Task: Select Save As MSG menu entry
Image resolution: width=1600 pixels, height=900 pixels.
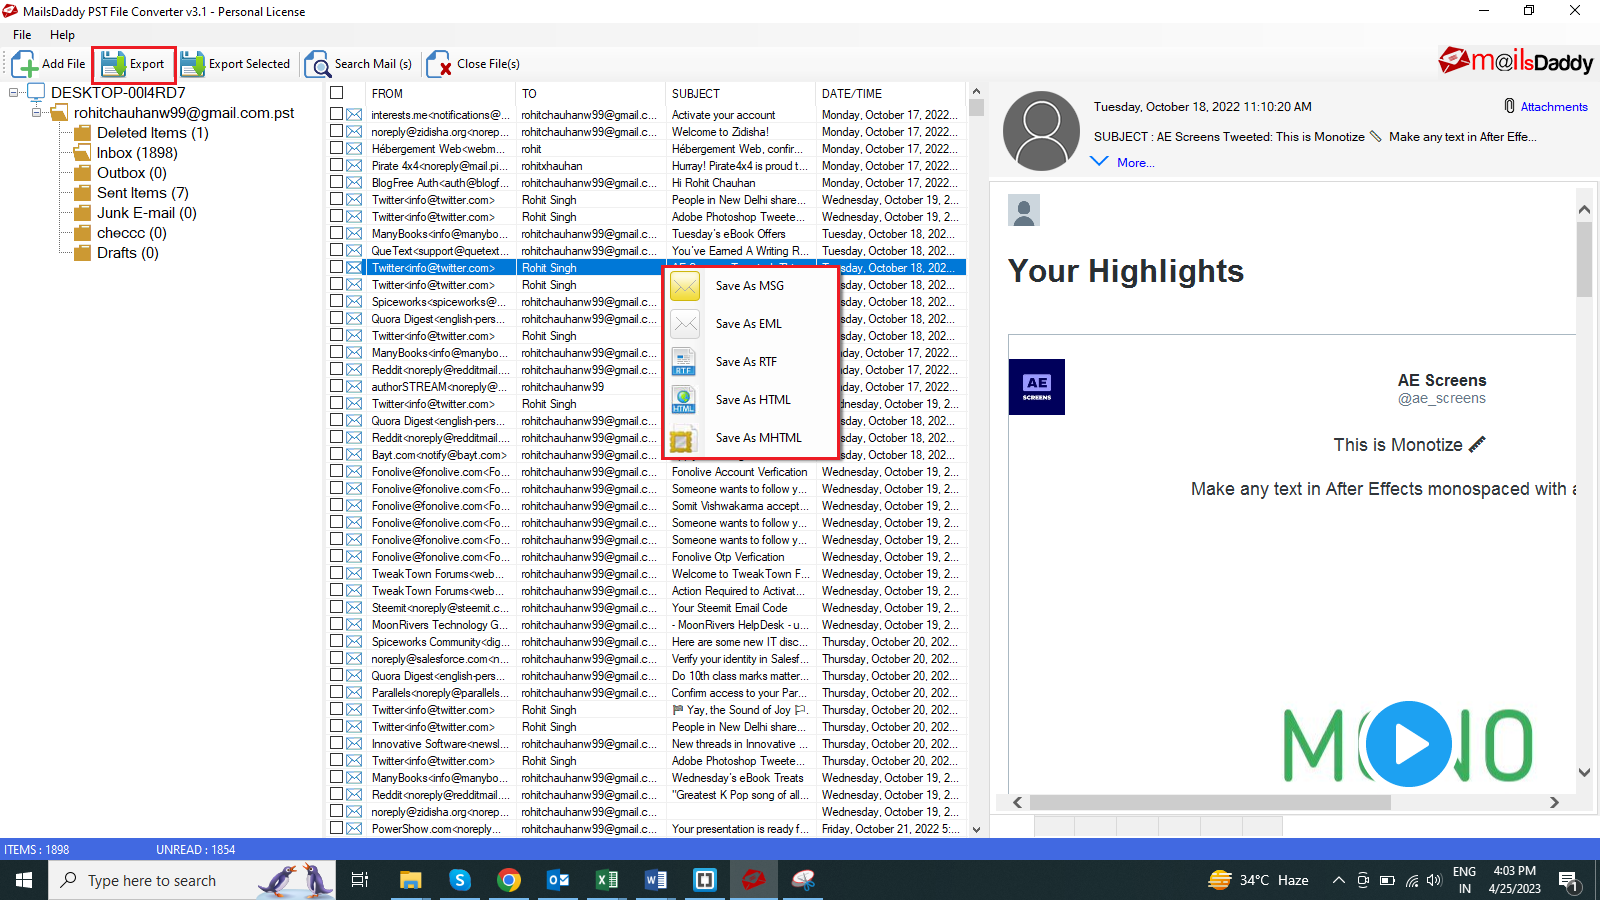Action: pos(750,286)
